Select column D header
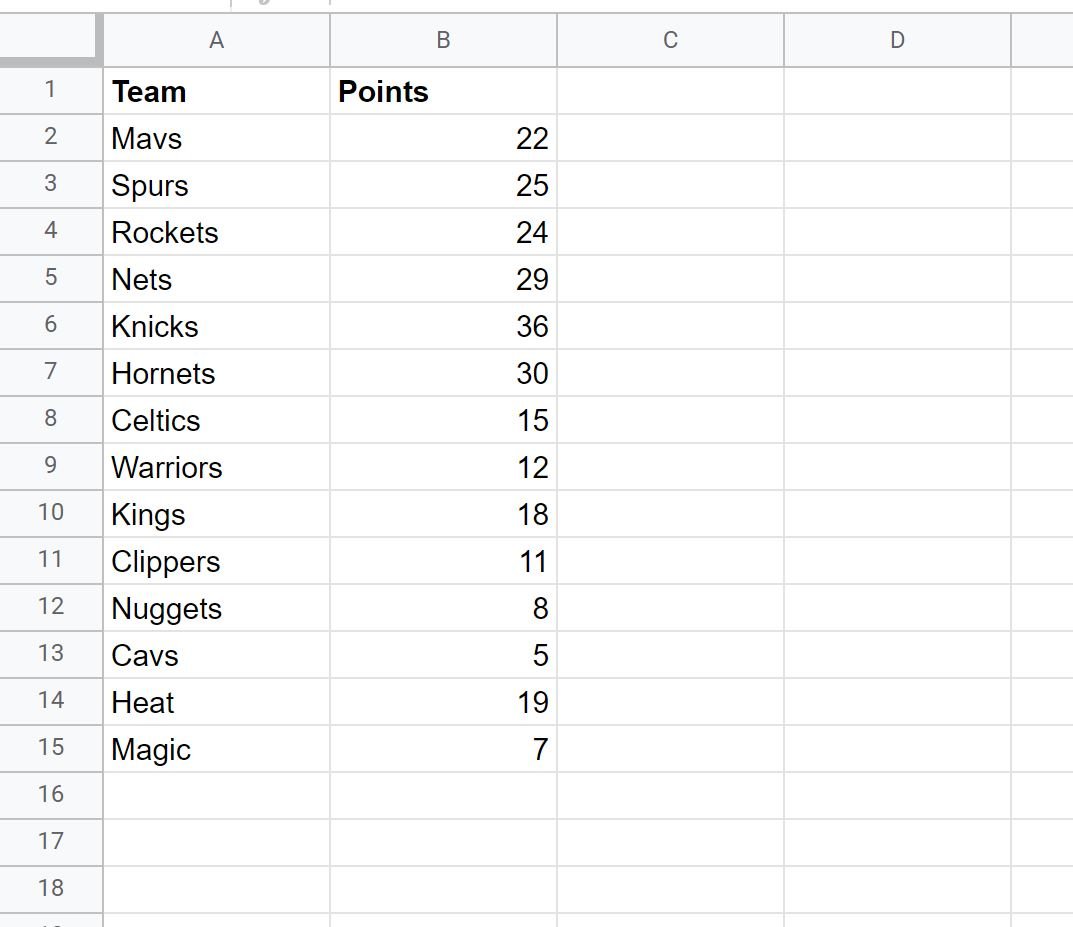The image size is (1073, 927). (897, 40)
